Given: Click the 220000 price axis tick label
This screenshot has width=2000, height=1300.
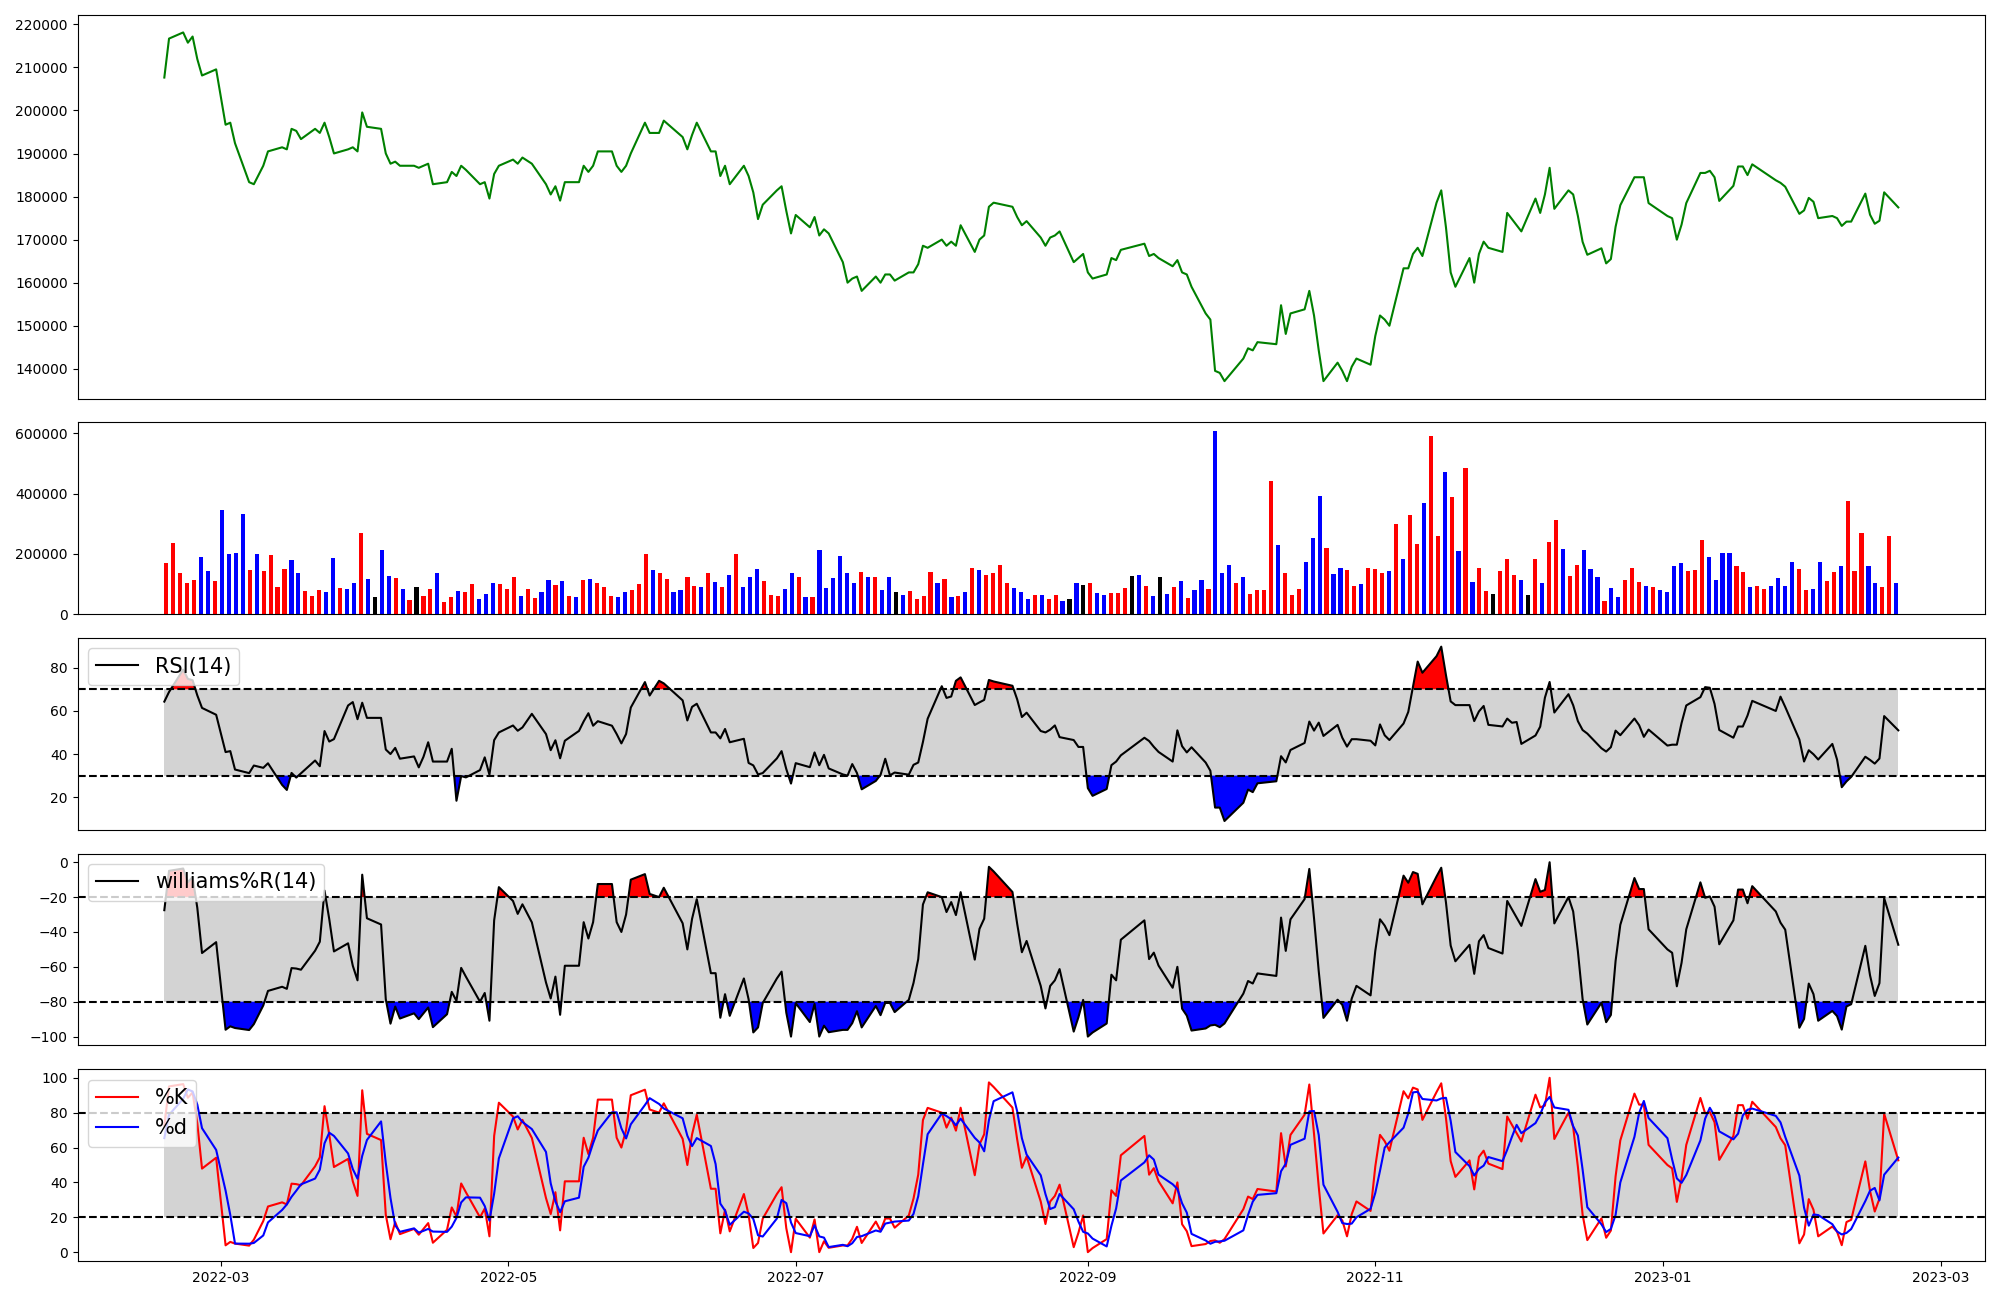Looking at the screenshot, I should (x=42, y=25).
